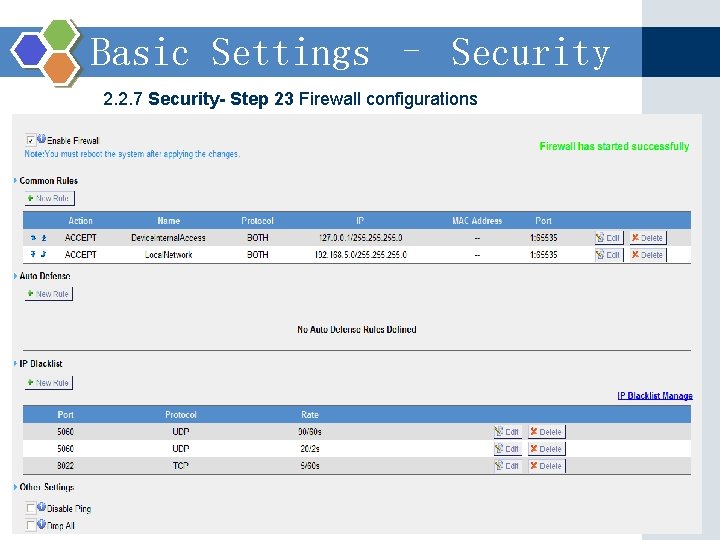Click the Rate column header
The image size is (720, 540).
[310, 415]
